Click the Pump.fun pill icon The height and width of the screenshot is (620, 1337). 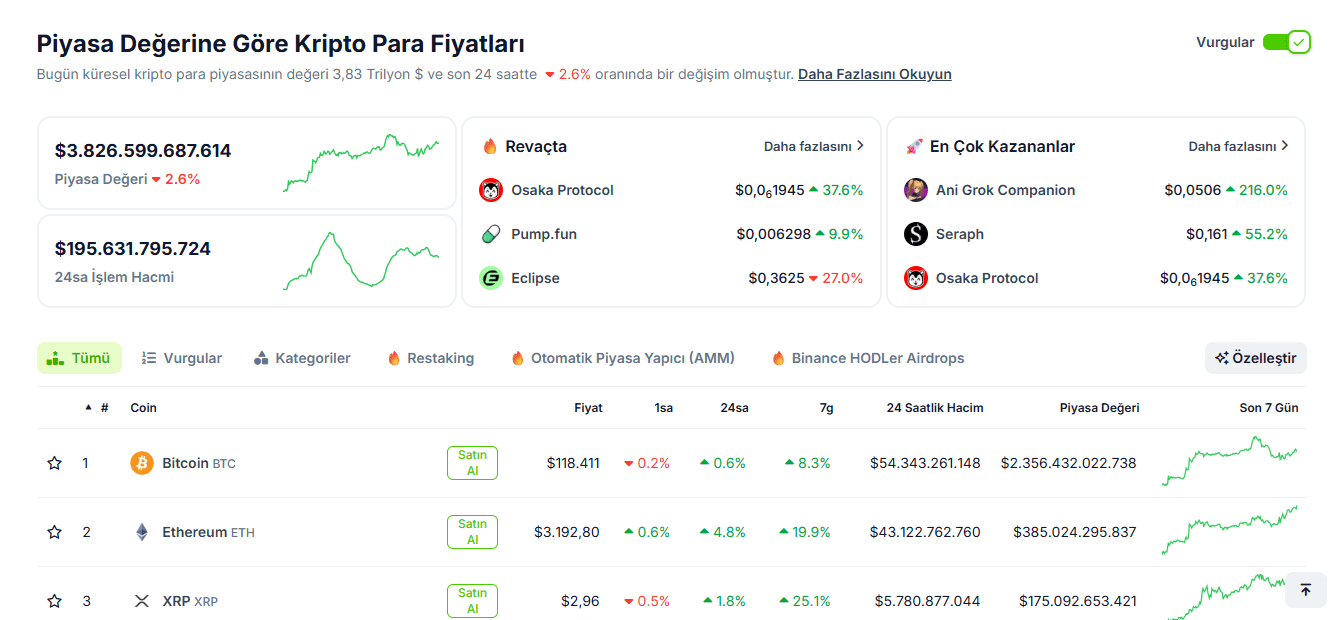(x=491, y=234)
